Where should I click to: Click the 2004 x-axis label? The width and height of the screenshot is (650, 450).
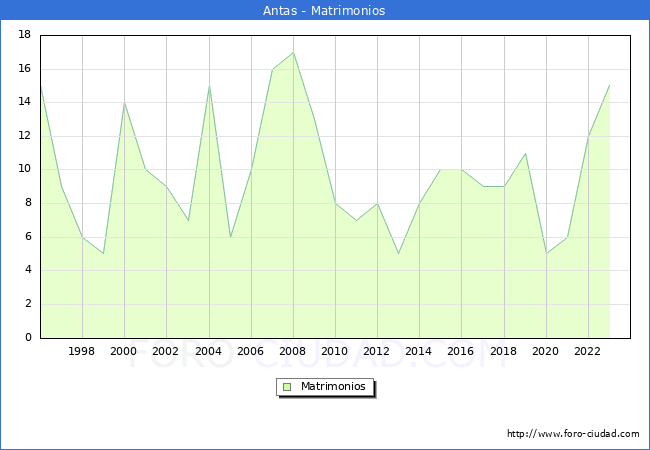208,351
